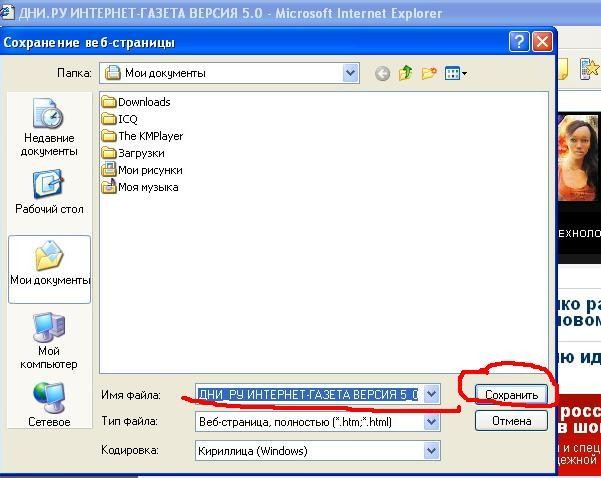Image resolution: width=601 pixels, height=478 pixels.
Task: Click the Имя файла text field
Action: (310, 394)
